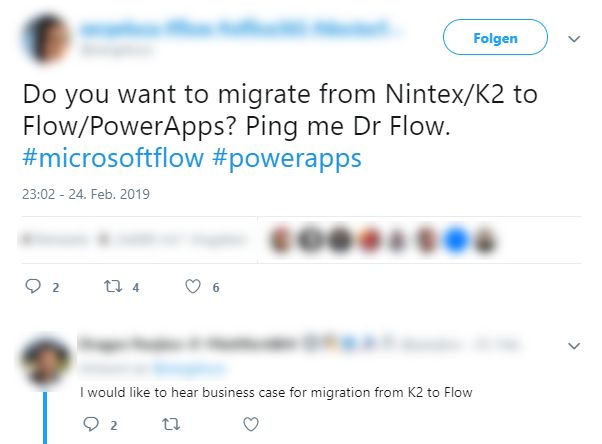This screenshot has height=444, width=602.
Task: Reply to the K2 to Flow comment
Action: 91,424
